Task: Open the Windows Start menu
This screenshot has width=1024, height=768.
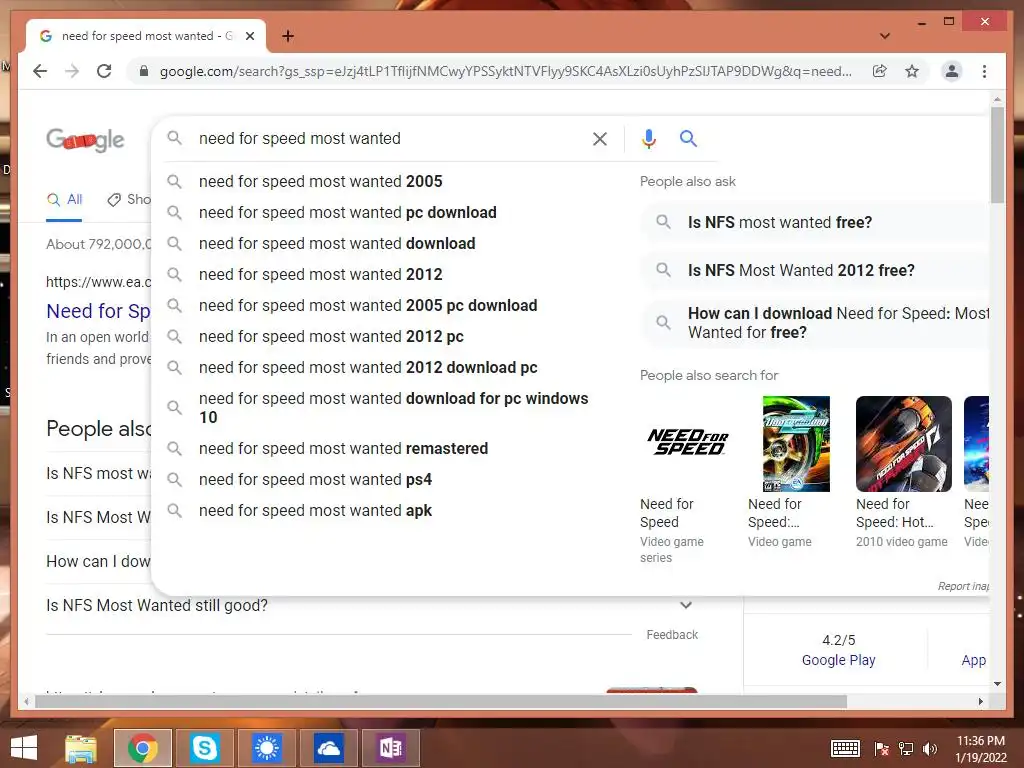Action: tap(24, 748)
